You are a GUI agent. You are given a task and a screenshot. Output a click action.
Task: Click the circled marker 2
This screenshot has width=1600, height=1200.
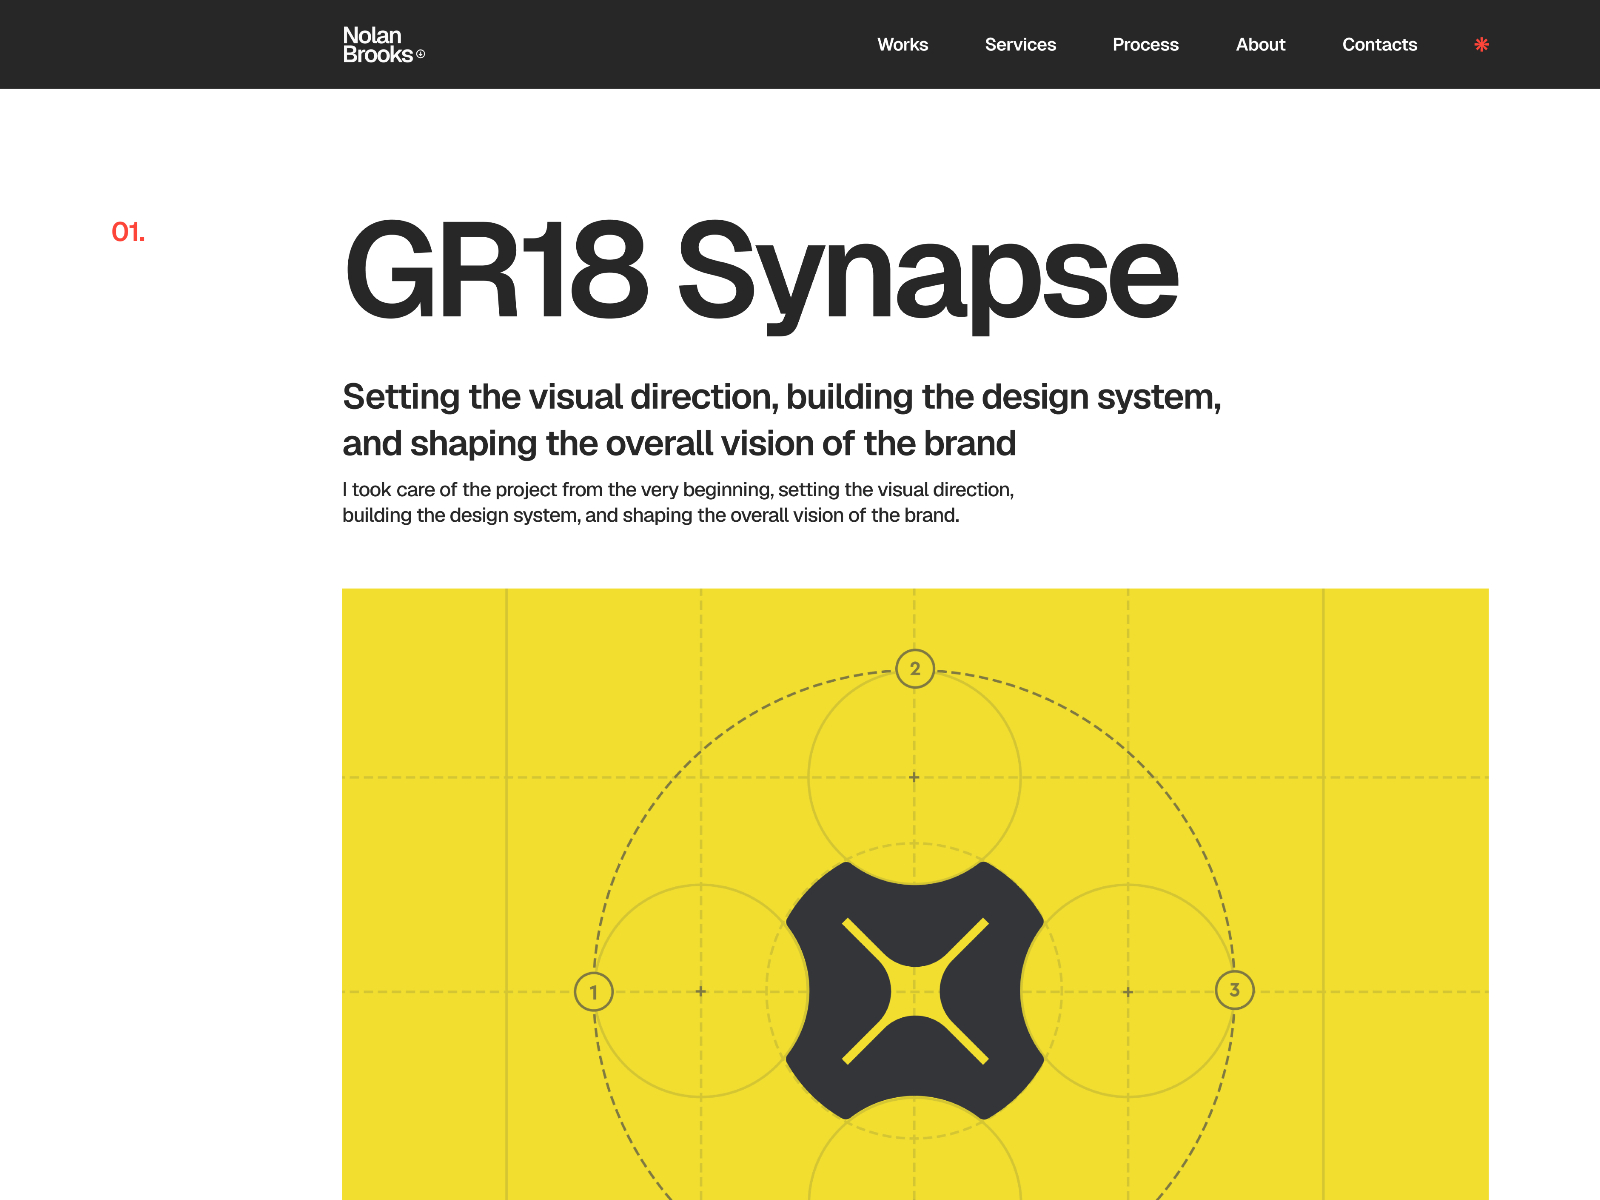[915, 668]
